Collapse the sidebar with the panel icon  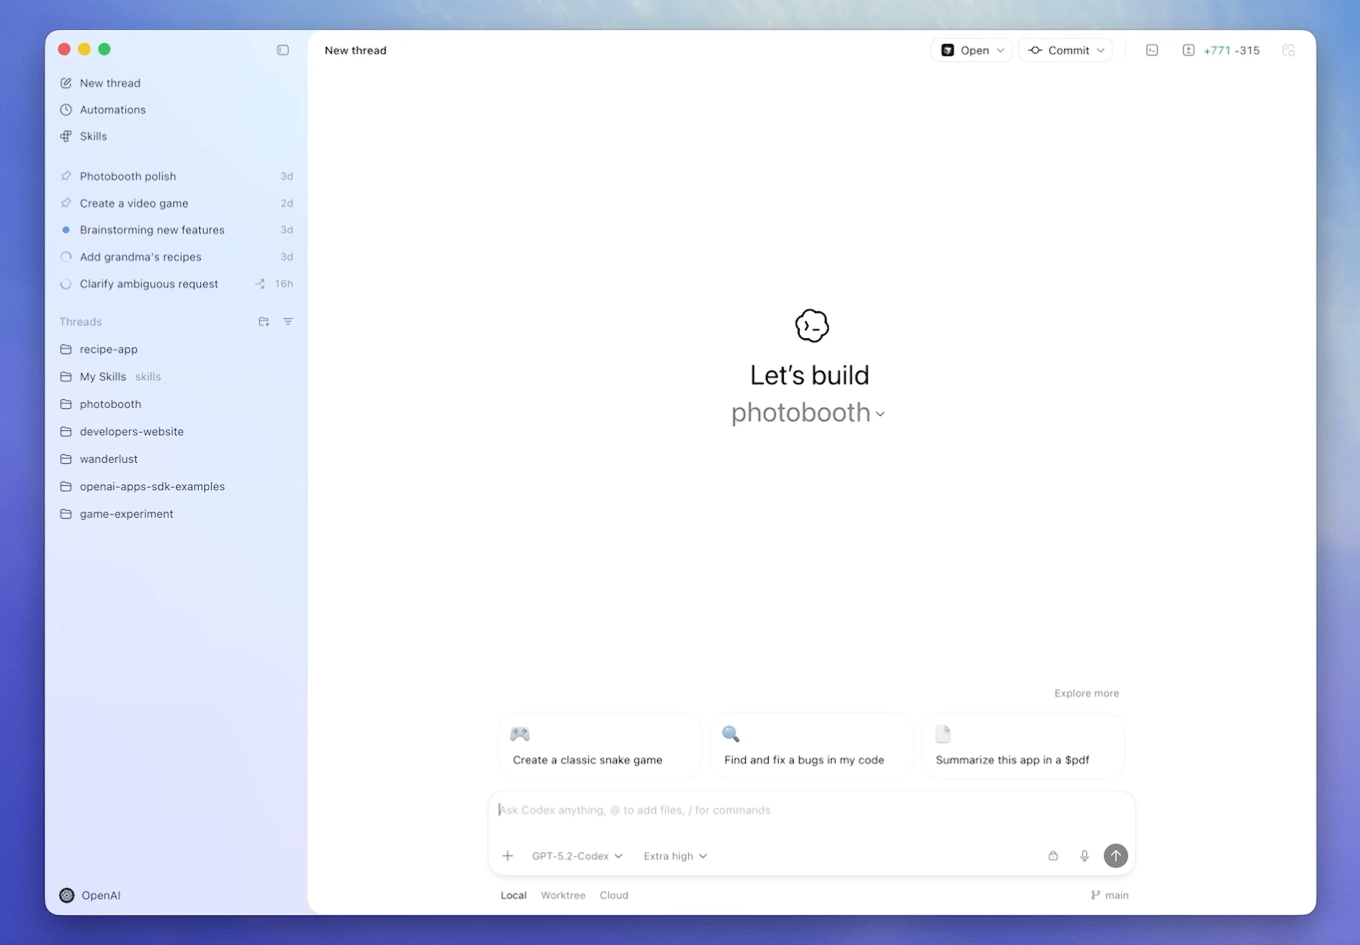coord(283,50)
